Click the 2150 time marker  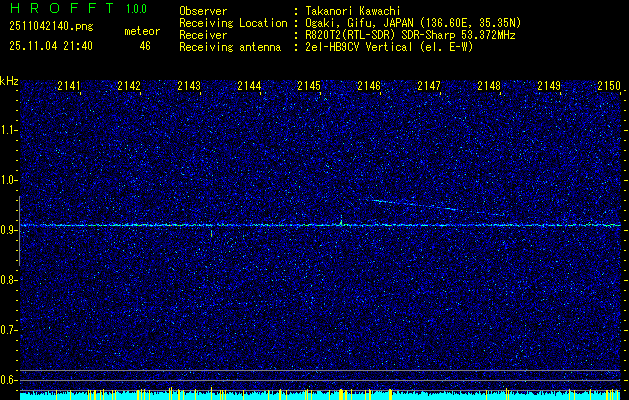[609, 85]
